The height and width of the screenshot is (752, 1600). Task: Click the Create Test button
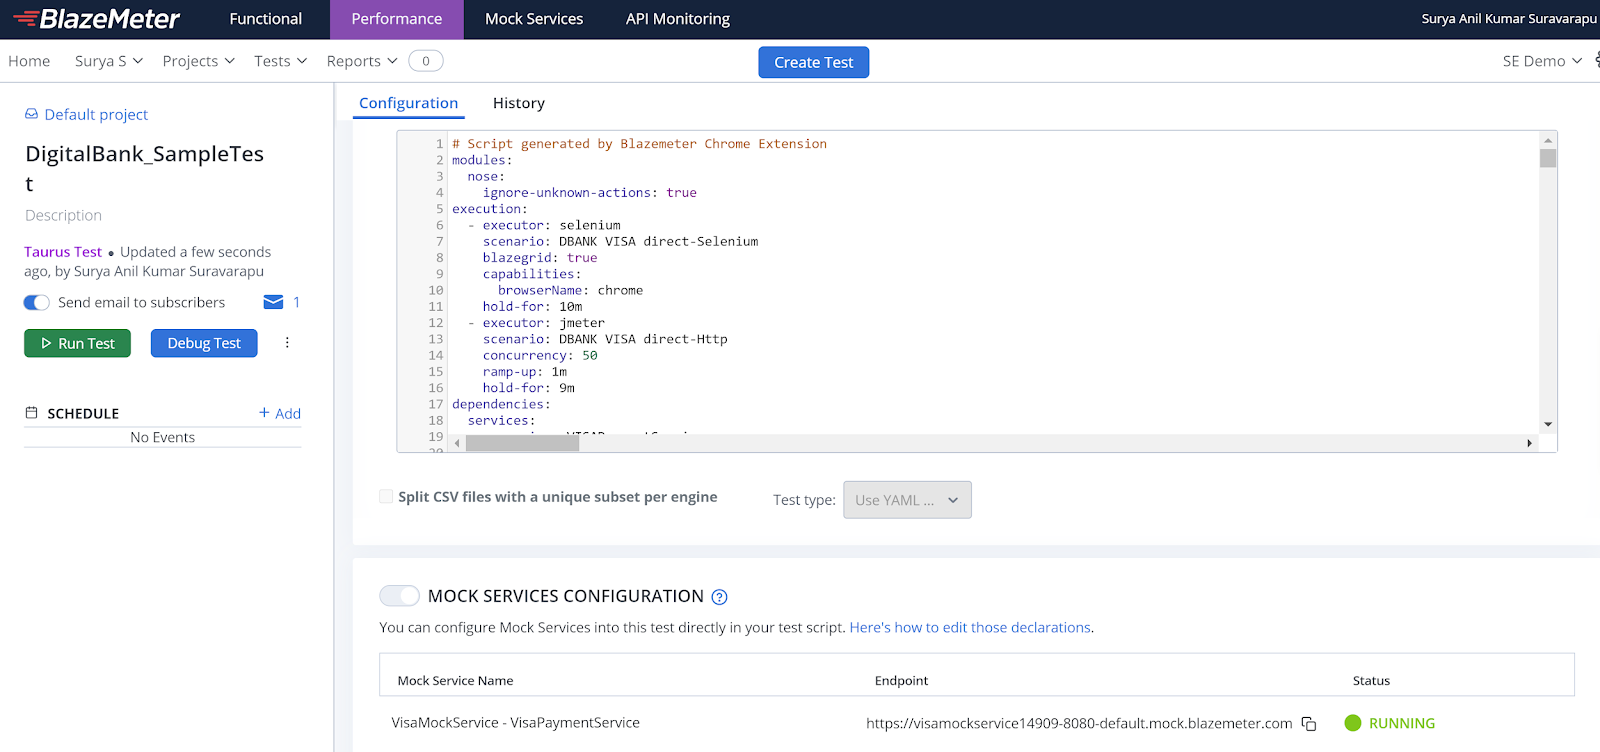[x=814, y=62]
